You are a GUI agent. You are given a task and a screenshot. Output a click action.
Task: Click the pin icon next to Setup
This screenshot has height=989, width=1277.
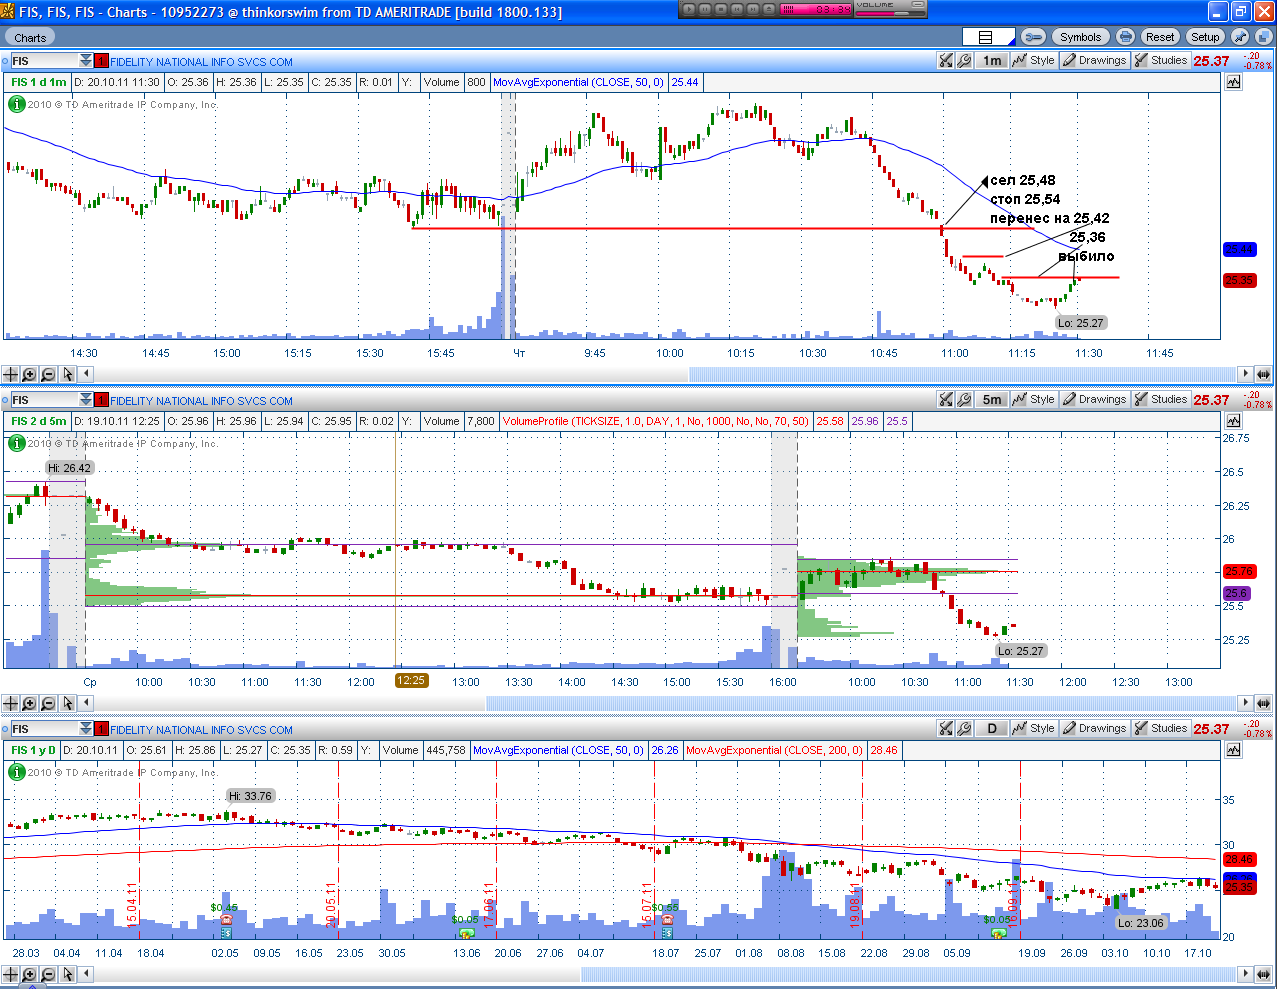1240,37
